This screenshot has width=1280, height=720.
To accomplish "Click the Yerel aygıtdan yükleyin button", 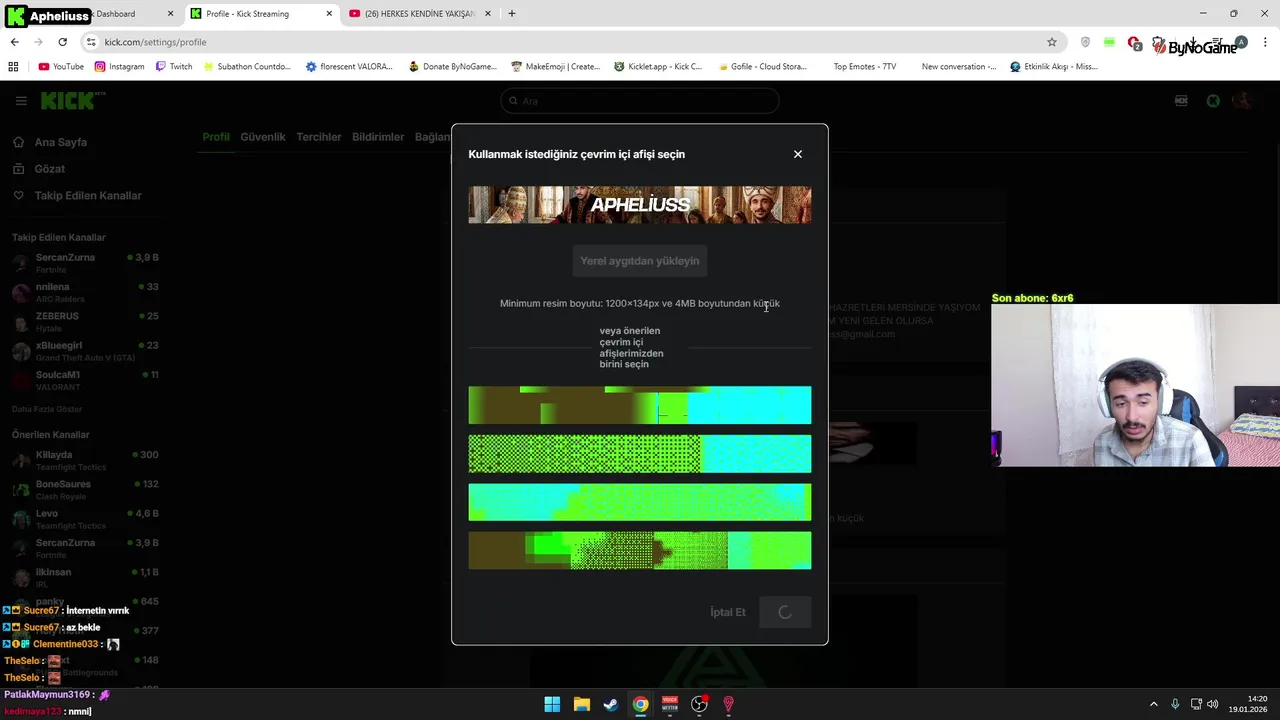I will (640, 261).
